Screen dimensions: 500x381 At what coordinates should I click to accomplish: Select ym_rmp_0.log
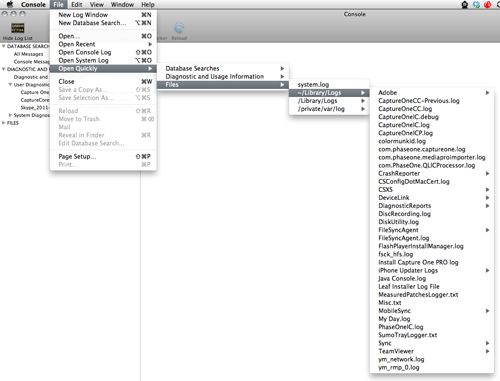pos(432,367)
